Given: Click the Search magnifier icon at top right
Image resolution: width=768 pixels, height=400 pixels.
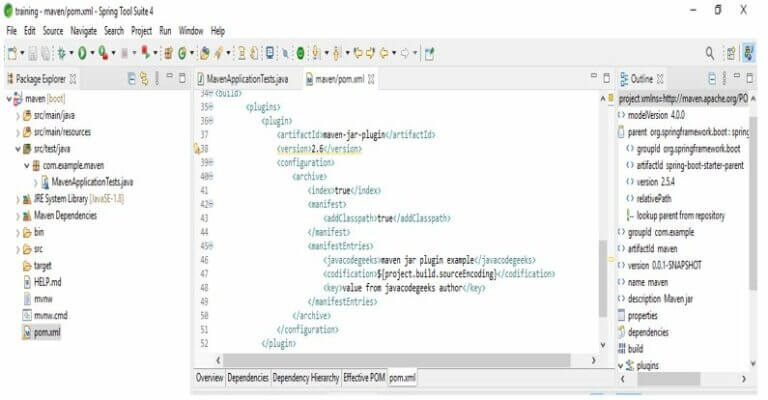Looking at the screenshot, I should coord(710,53).
